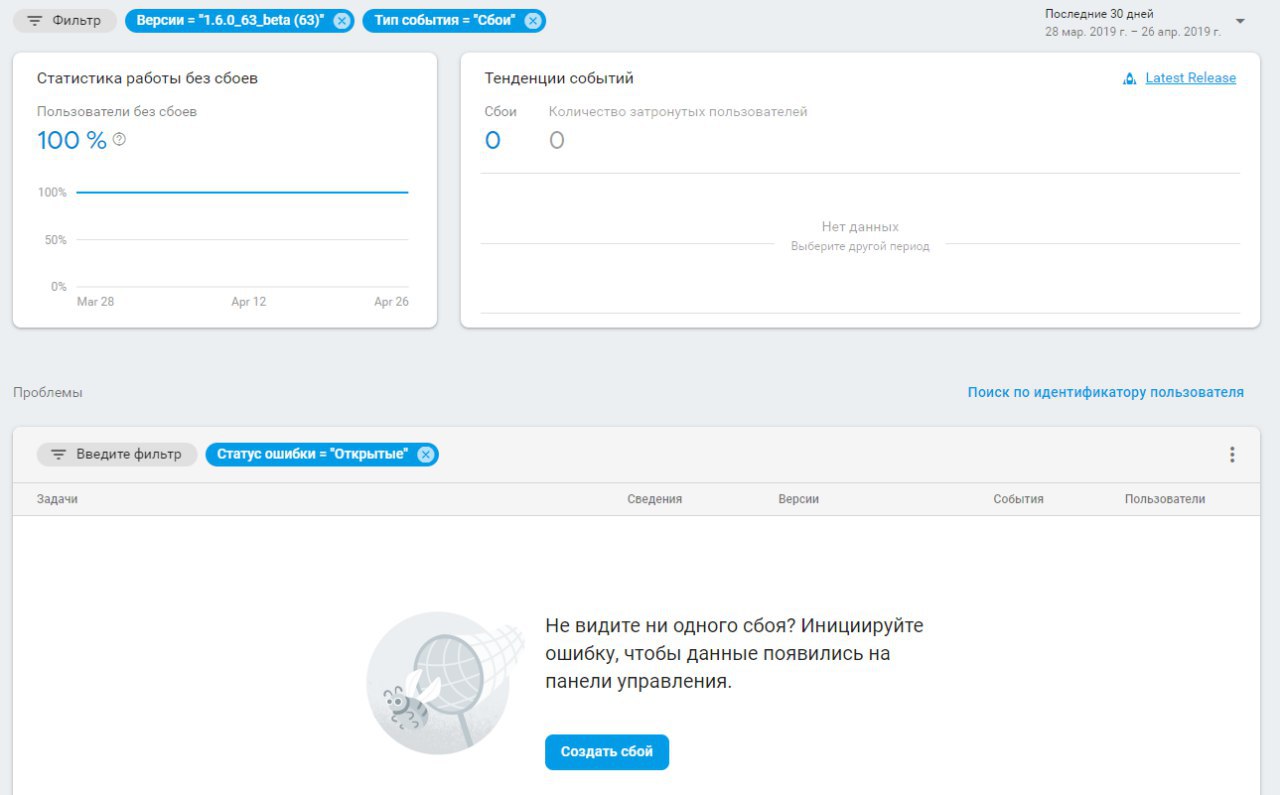This screenshot has width=1280, height=795.
Task: Click the Apr 26 axis label
Action: click(x=391, y=302)
